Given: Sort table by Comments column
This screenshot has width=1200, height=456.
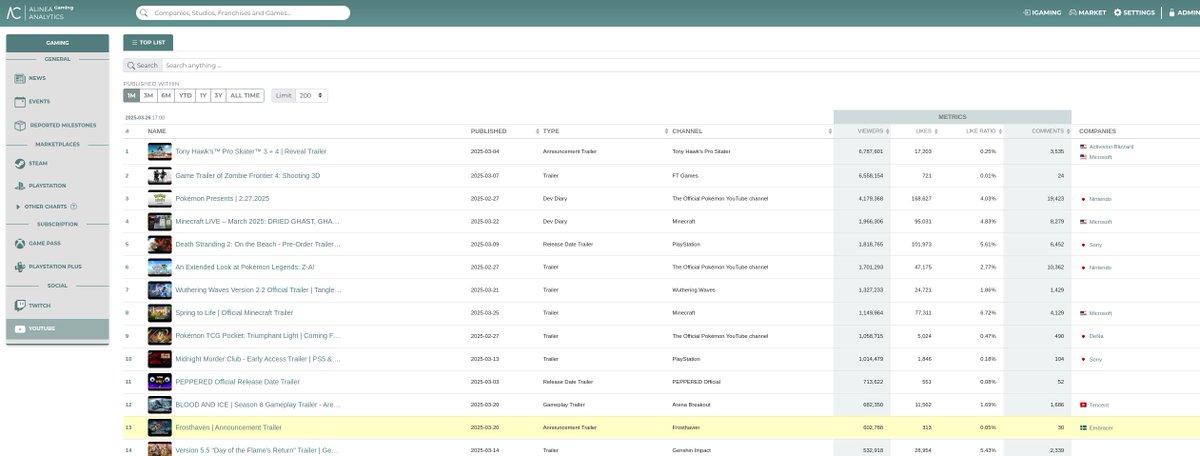Looking at the screenshot, I should click(x=1066, y=131).
